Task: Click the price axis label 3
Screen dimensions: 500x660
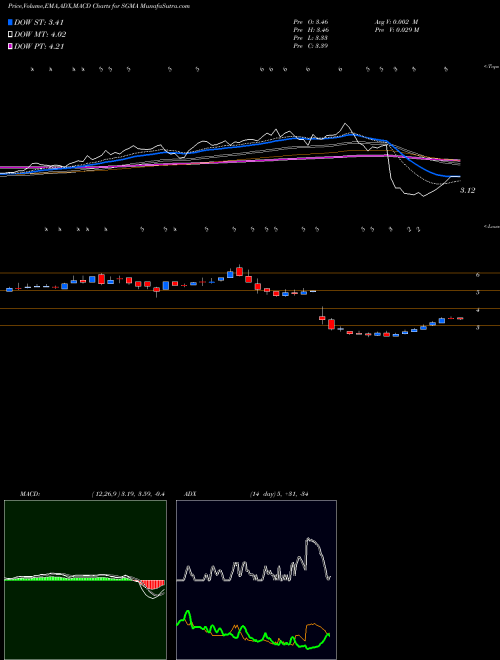Action: click(478, 327)
